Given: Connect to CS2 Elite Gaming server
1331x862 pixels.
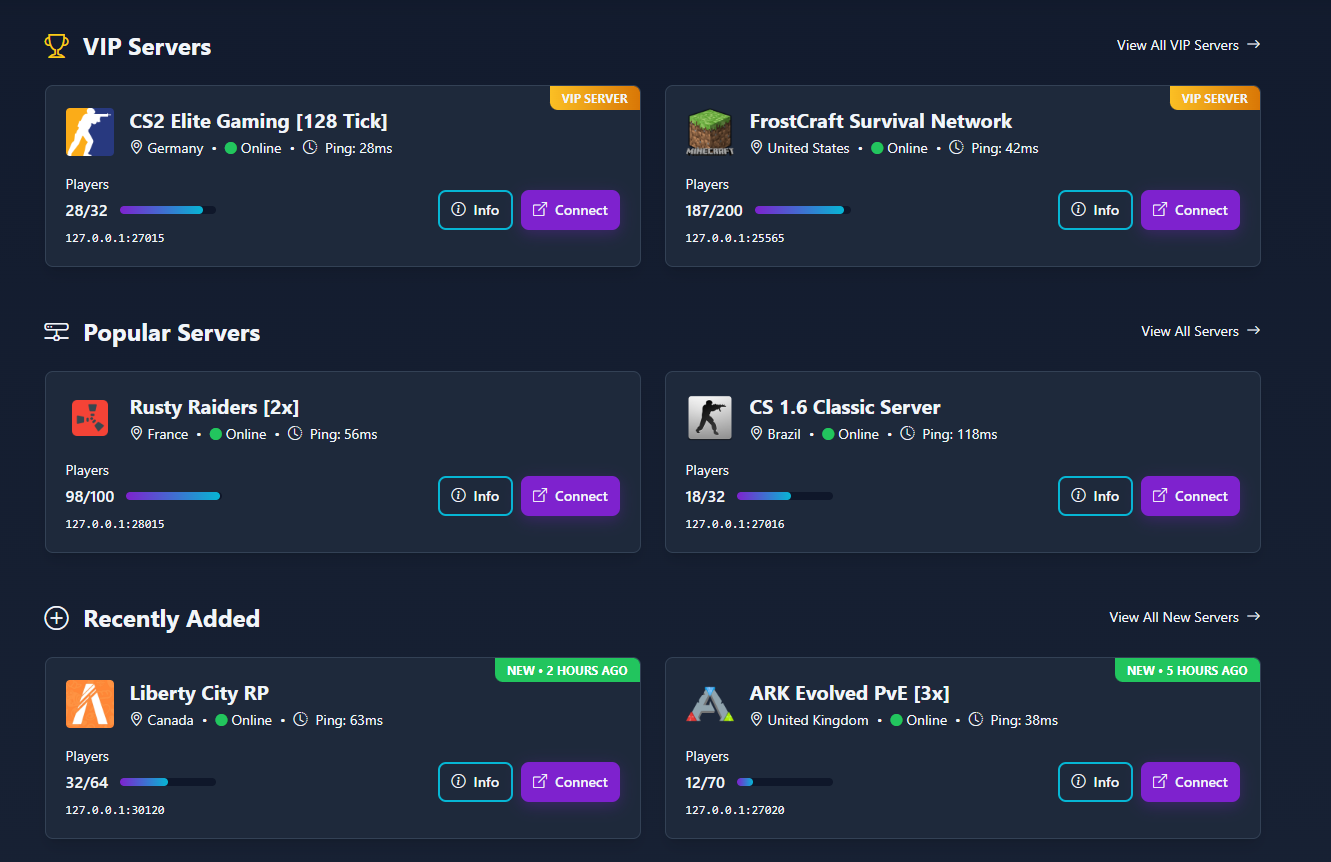Looking at the screenshot, I should click(x=570, y=210).
